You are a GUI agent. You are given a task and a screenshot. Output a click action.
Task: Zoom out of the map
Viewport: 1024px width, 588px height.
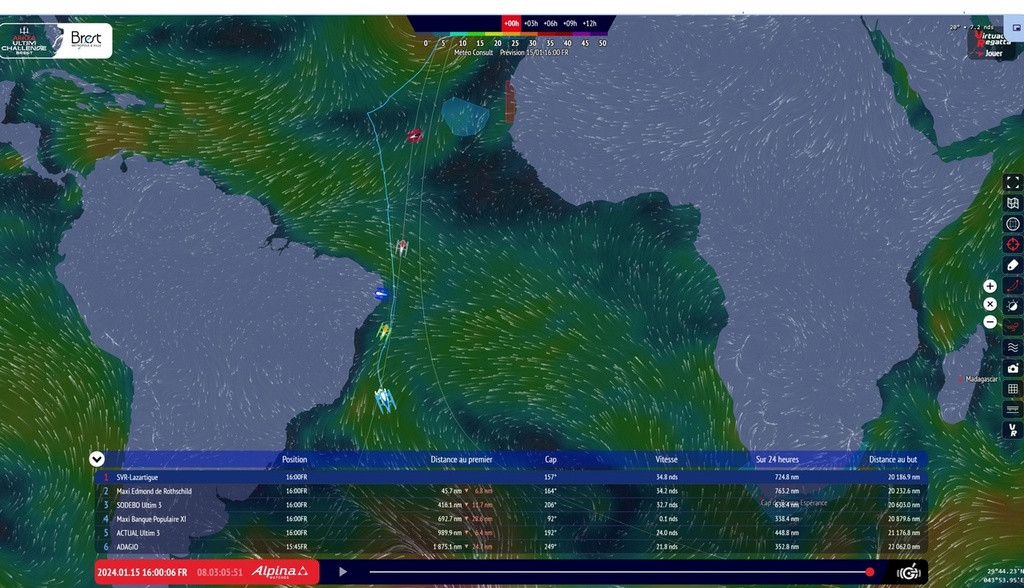990,322
